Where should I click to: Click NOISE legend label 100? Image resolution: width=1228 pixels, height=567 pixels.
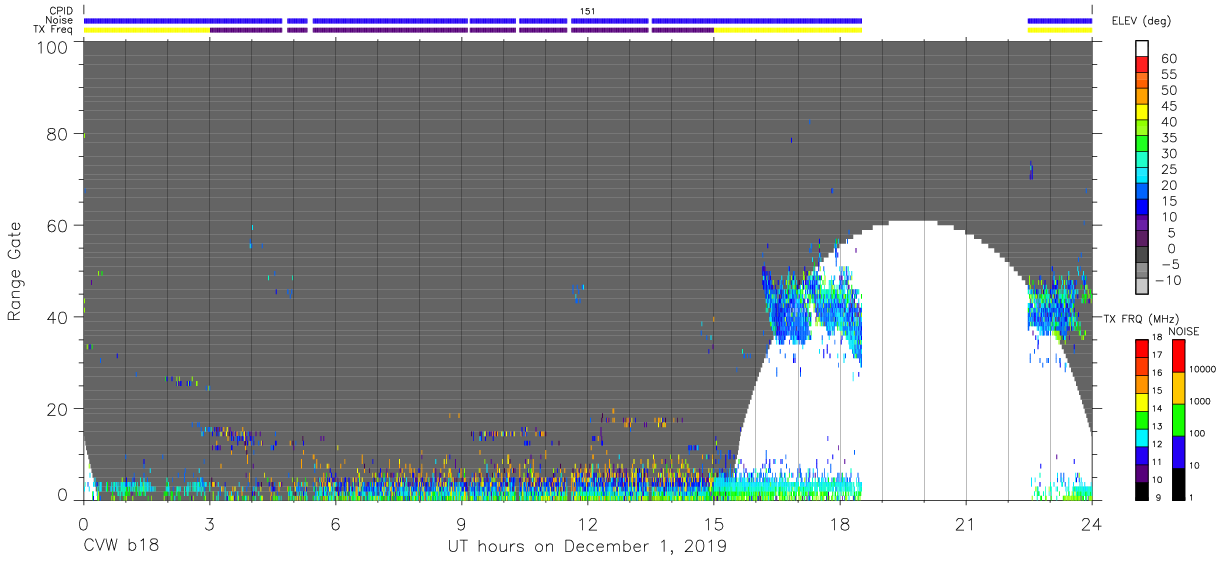(1198, 433)
